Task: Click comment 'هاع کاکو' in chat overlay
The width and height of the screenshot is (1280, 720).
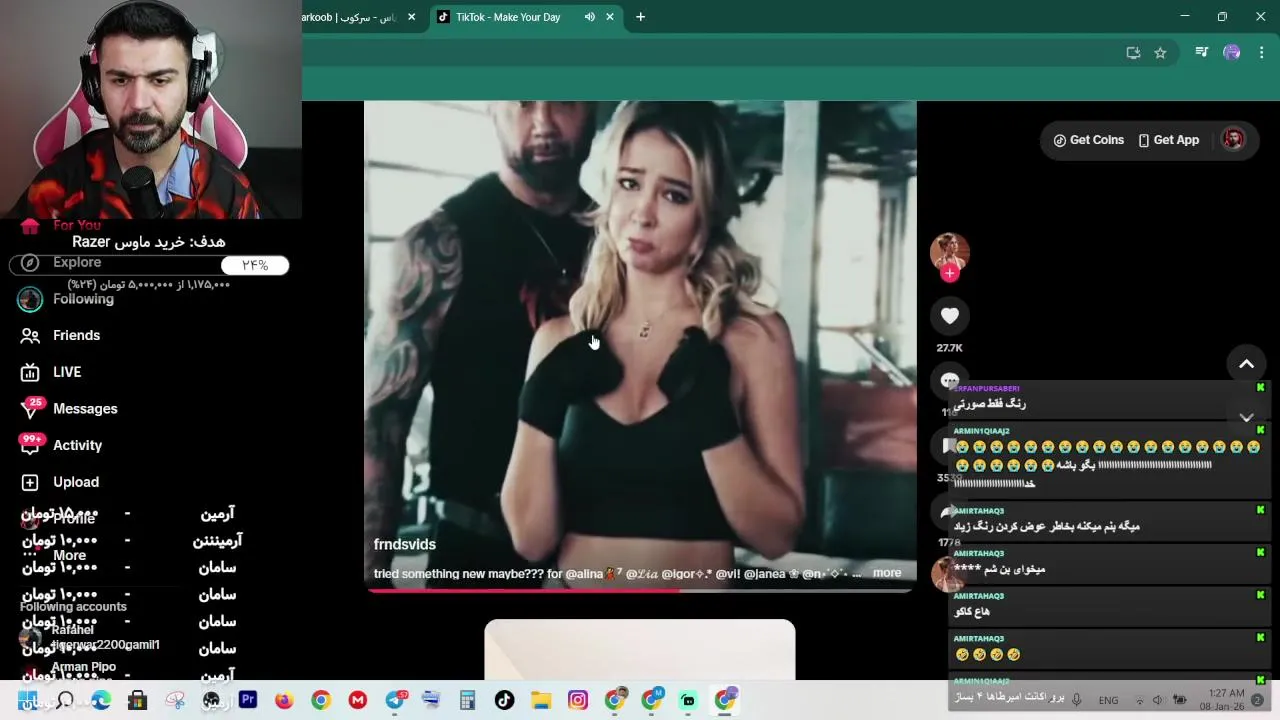Action: click(972, 611)
